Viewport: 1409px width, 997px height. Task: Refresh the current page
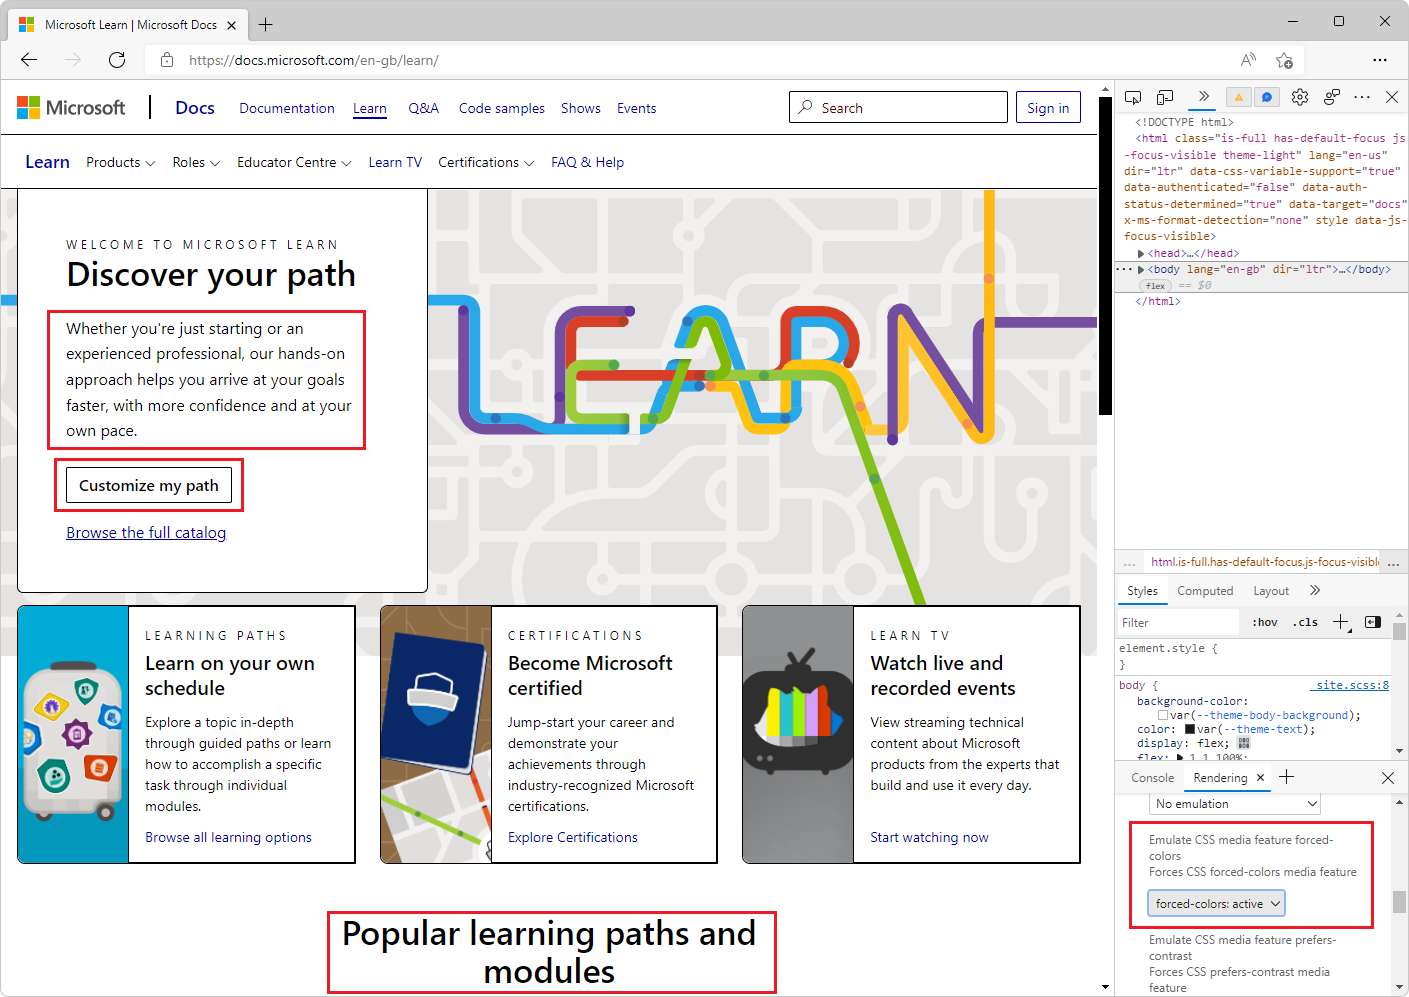116,60
